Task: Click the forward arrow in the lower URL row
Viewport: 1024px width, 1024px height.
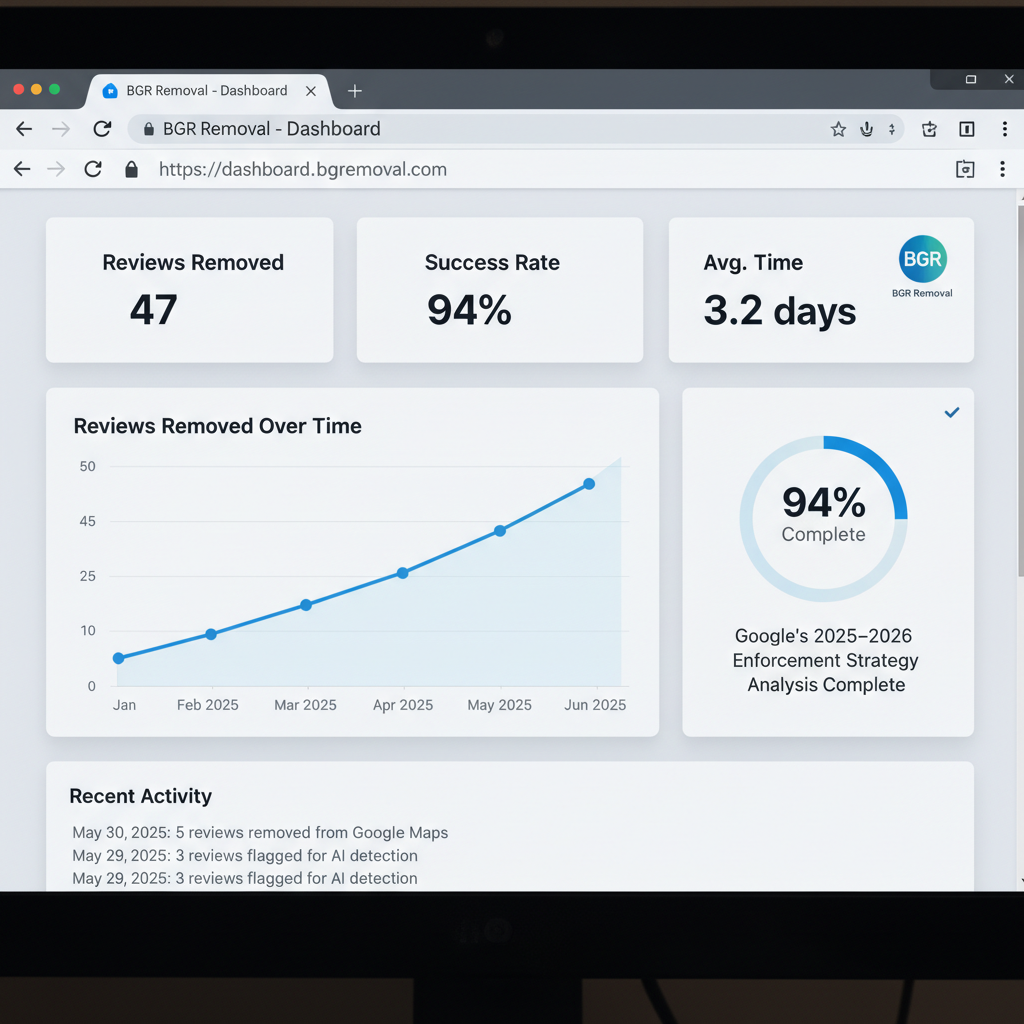Action: pos(56,169)
